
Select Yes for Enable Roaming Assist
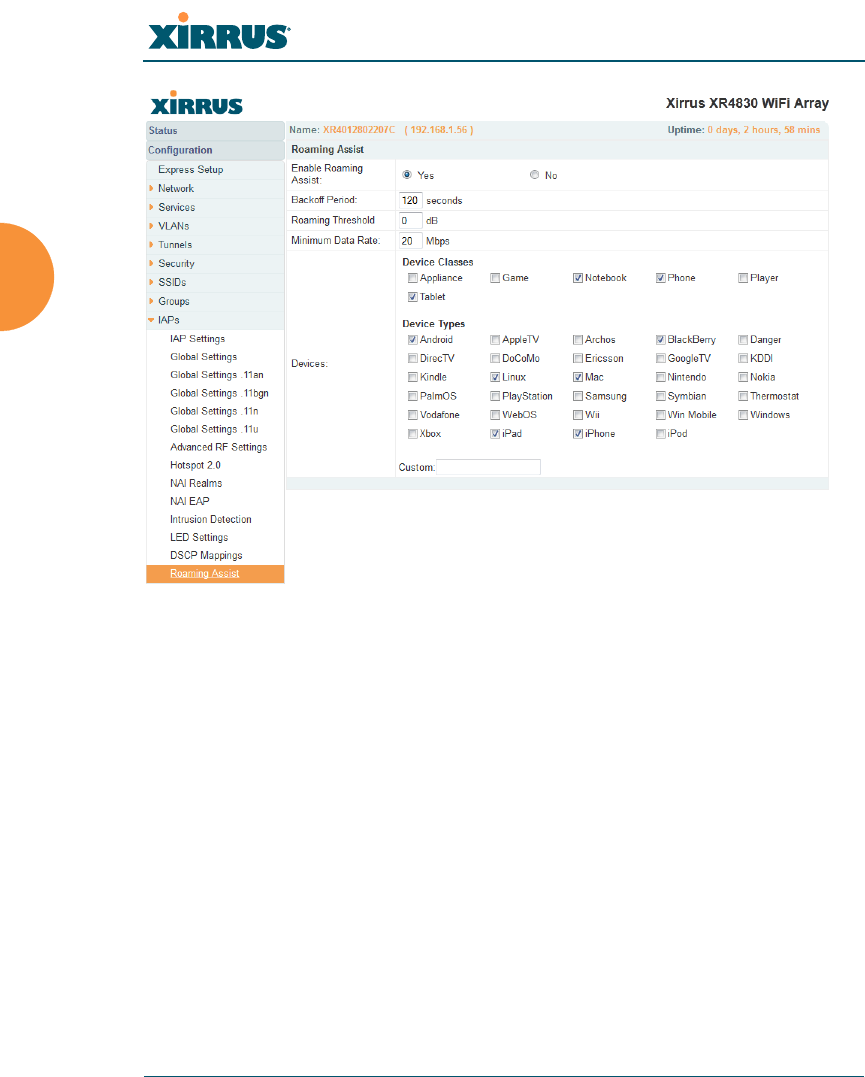pos(407,175)
